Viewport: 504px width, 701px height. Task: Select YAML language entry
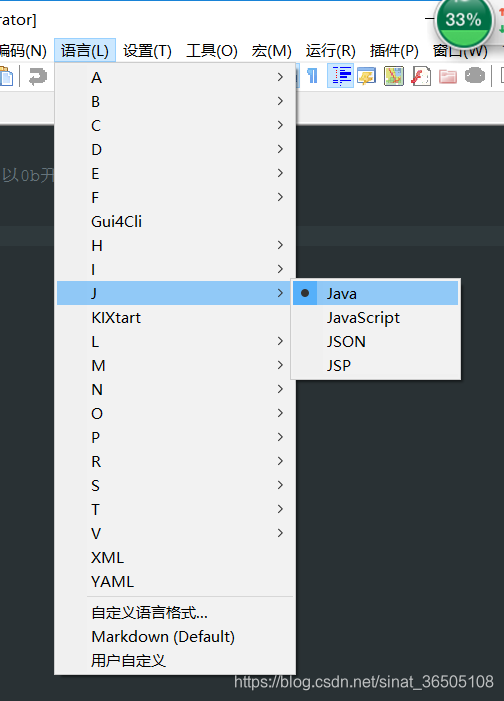(x=175, y=581)
